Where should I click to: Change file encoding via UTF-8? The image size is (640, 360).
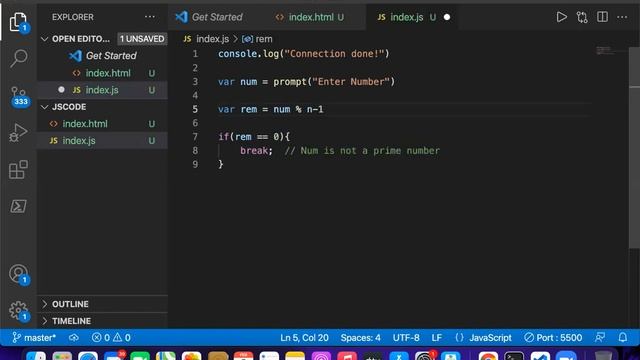click(x=406, y=338)
